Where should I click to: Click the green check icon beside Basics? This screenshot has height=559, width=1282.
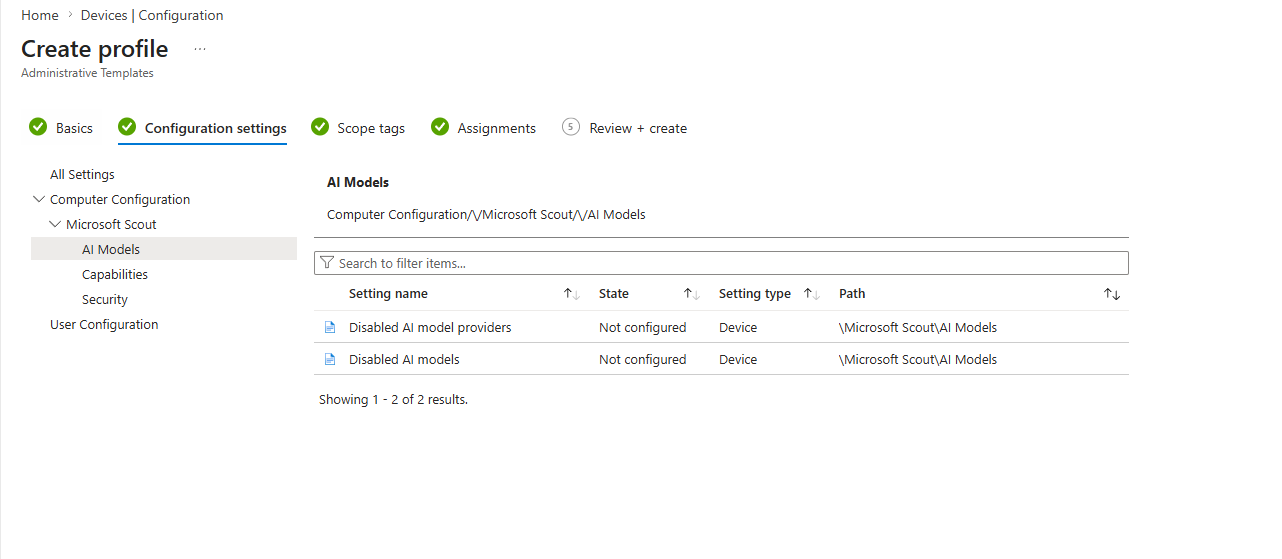click(x=38, y=127)
